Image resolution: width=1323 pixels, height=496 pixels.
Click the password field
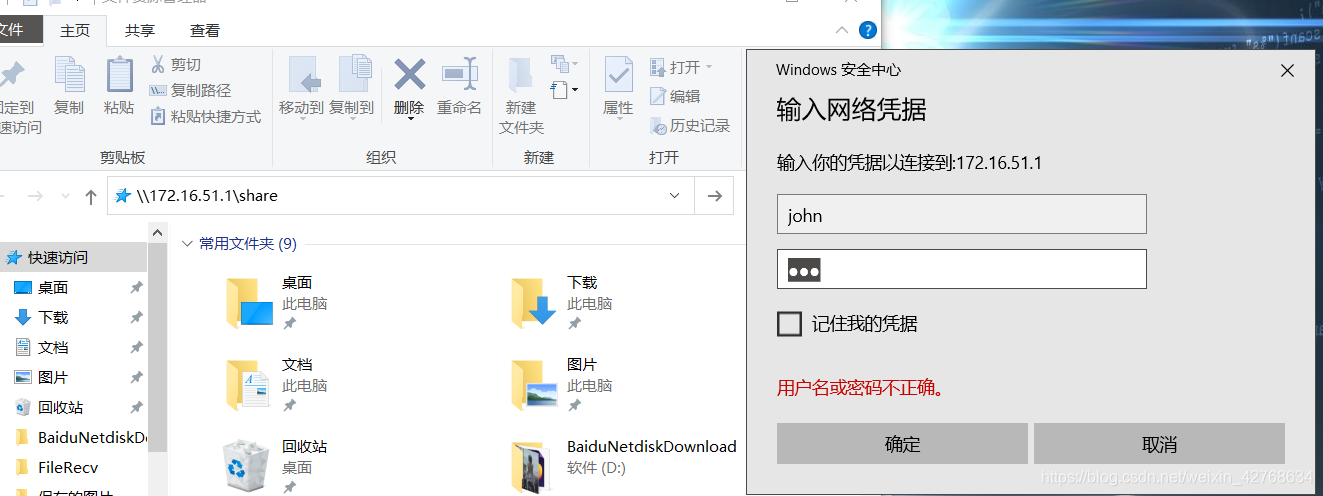(961, 269)
